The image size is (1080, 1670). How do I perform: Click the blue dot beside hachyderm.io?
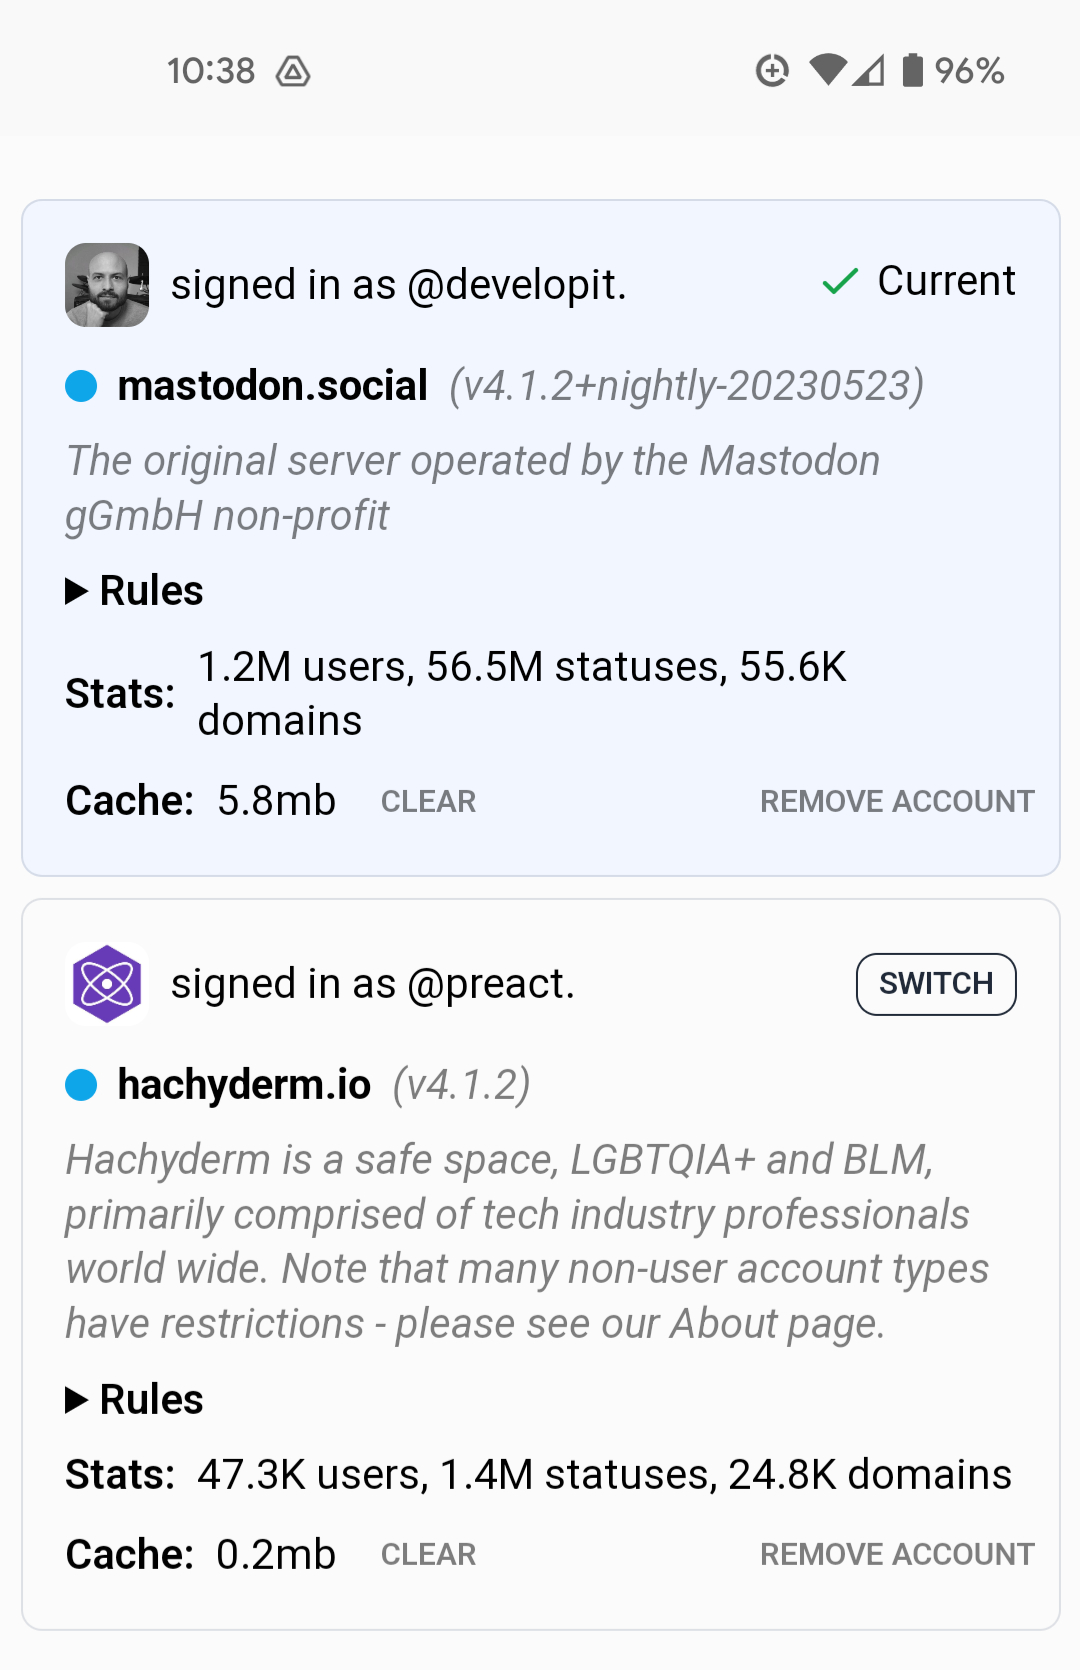click(81, 1085)
